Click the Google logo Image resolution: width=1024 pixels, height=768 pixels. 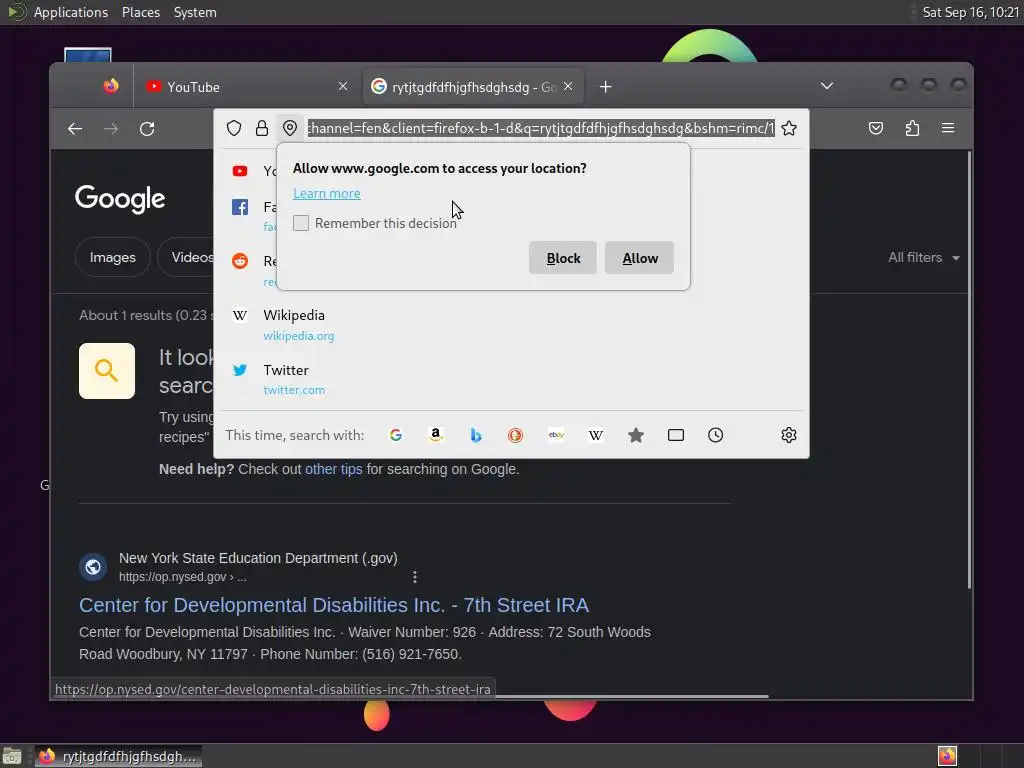coord(120,199)
